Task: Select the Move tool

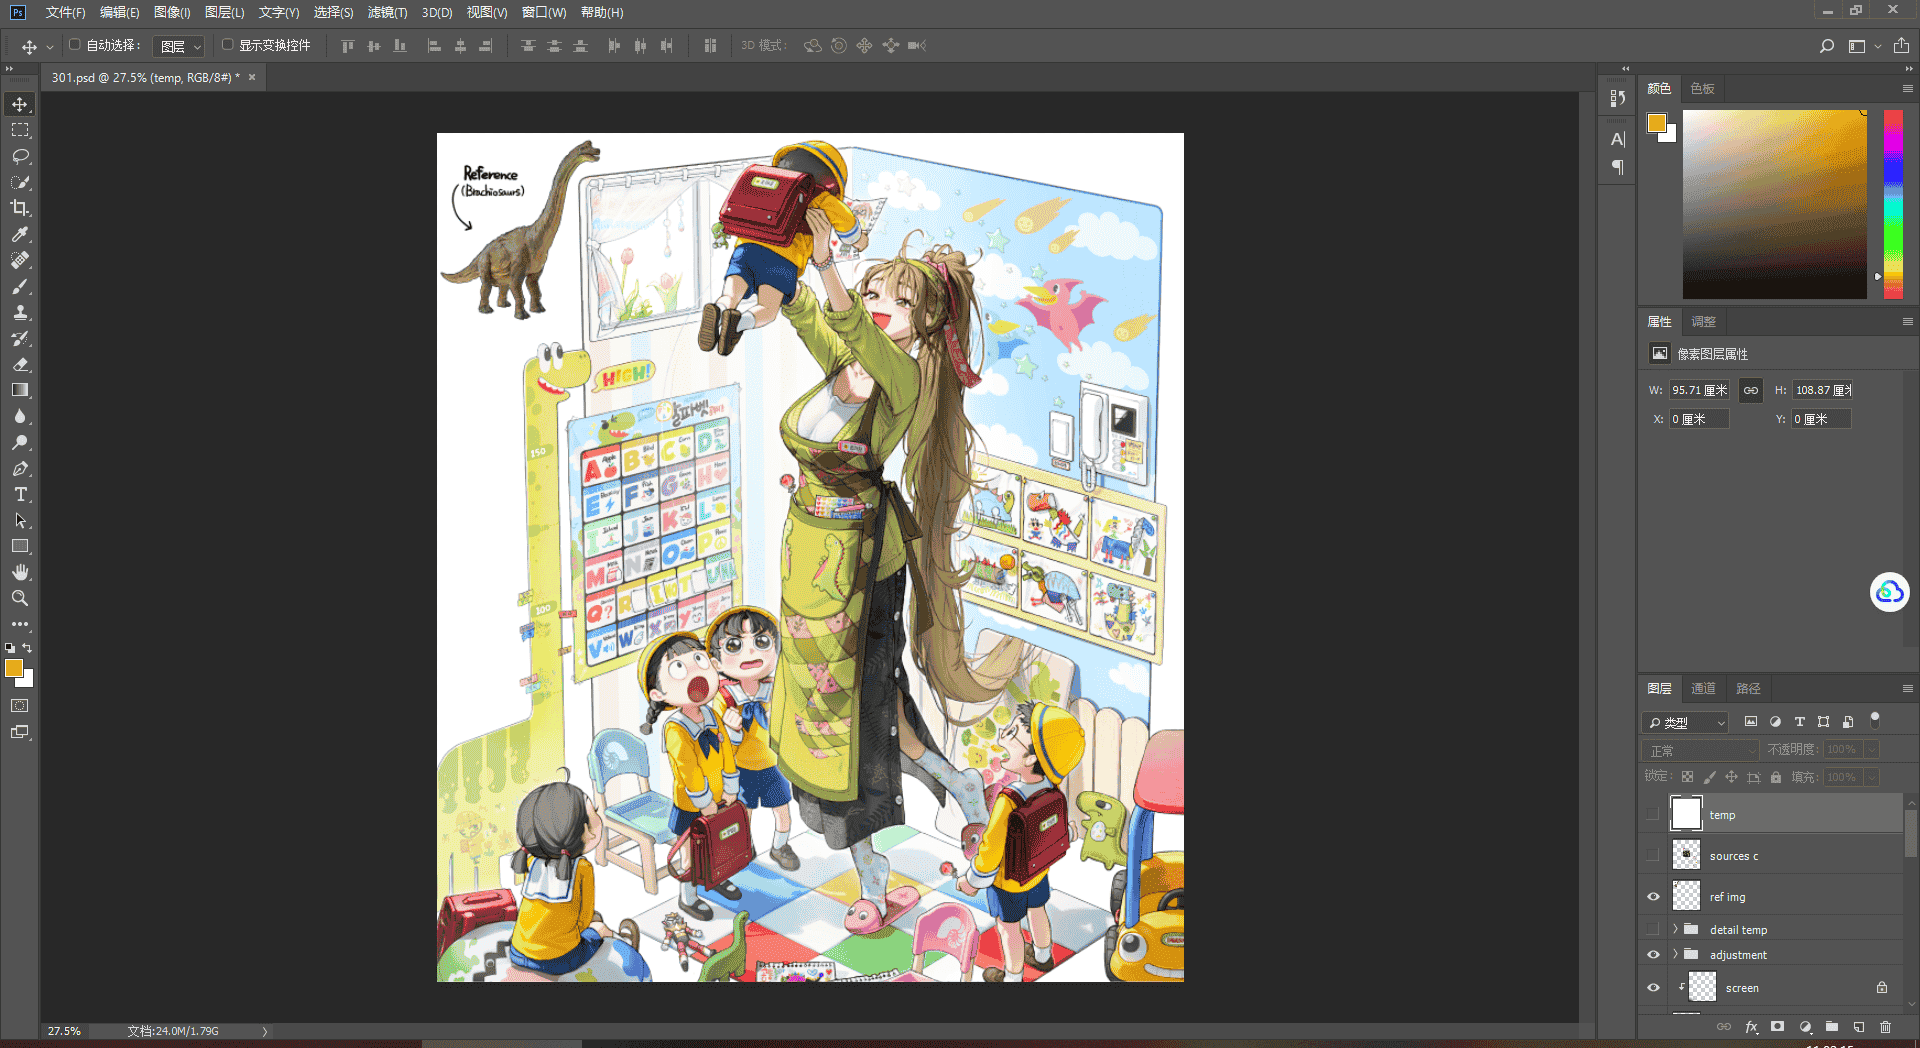Action: pos(20,104)
